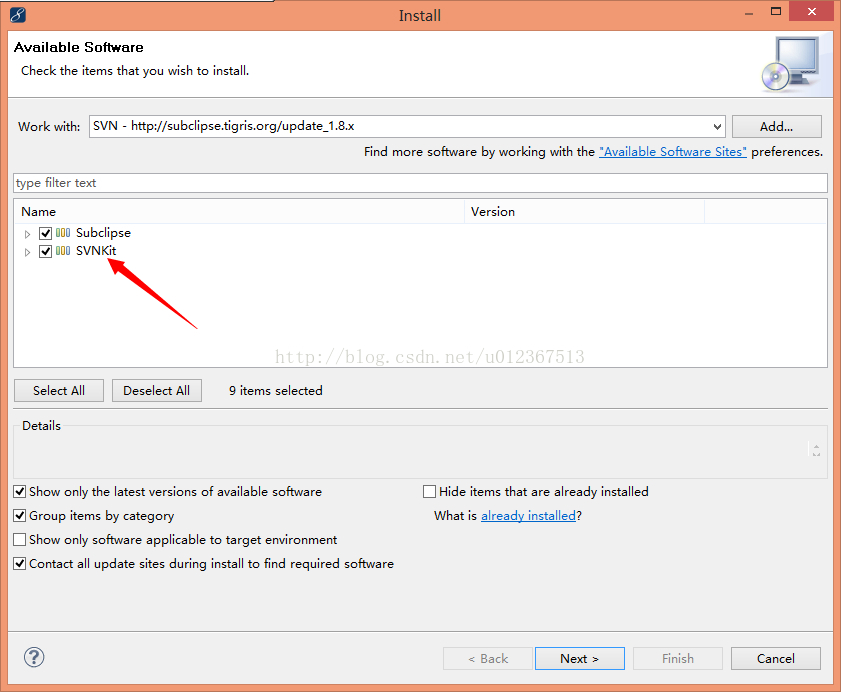This screenshot has height=692, width=841.
Task: Open the already installed link
Action: 528,516
